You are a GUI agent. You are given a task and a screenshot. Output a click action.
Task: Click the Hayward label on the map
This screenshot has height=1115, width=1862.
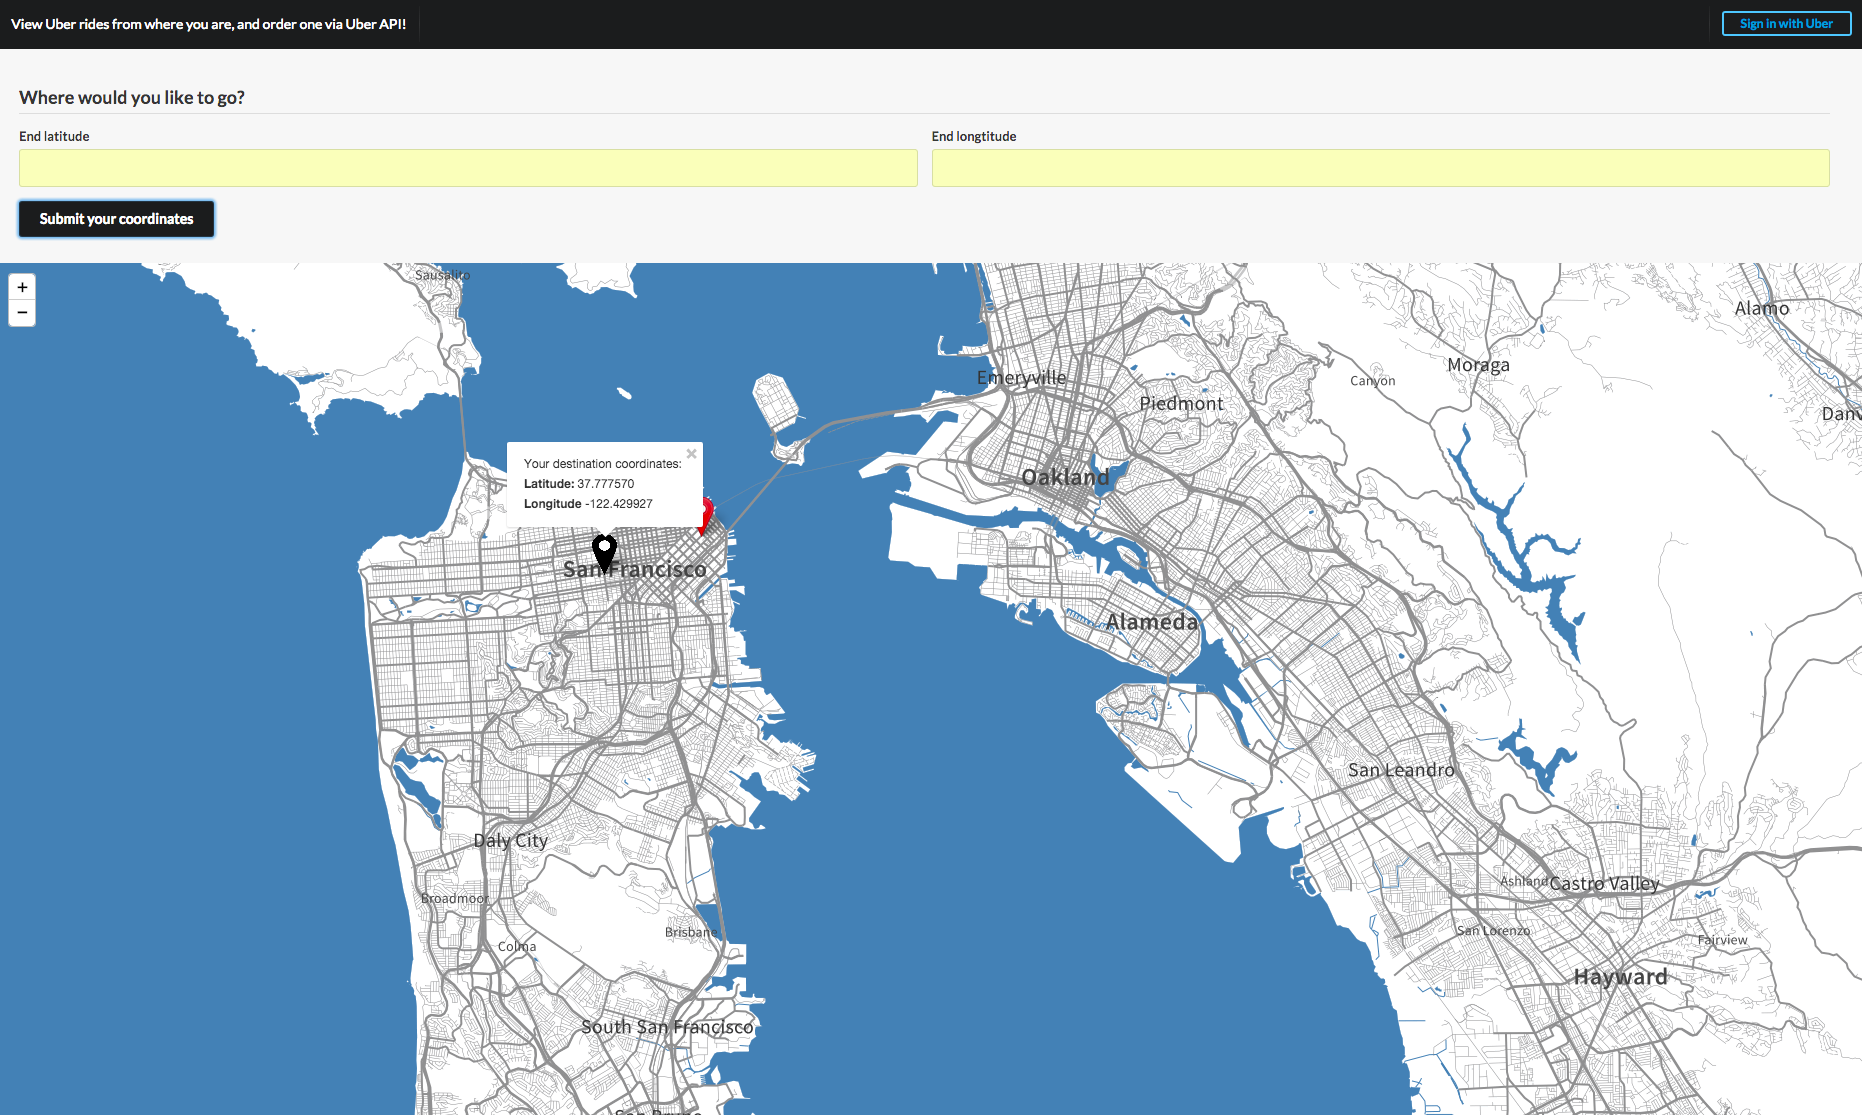click(x=1620, y=977)
